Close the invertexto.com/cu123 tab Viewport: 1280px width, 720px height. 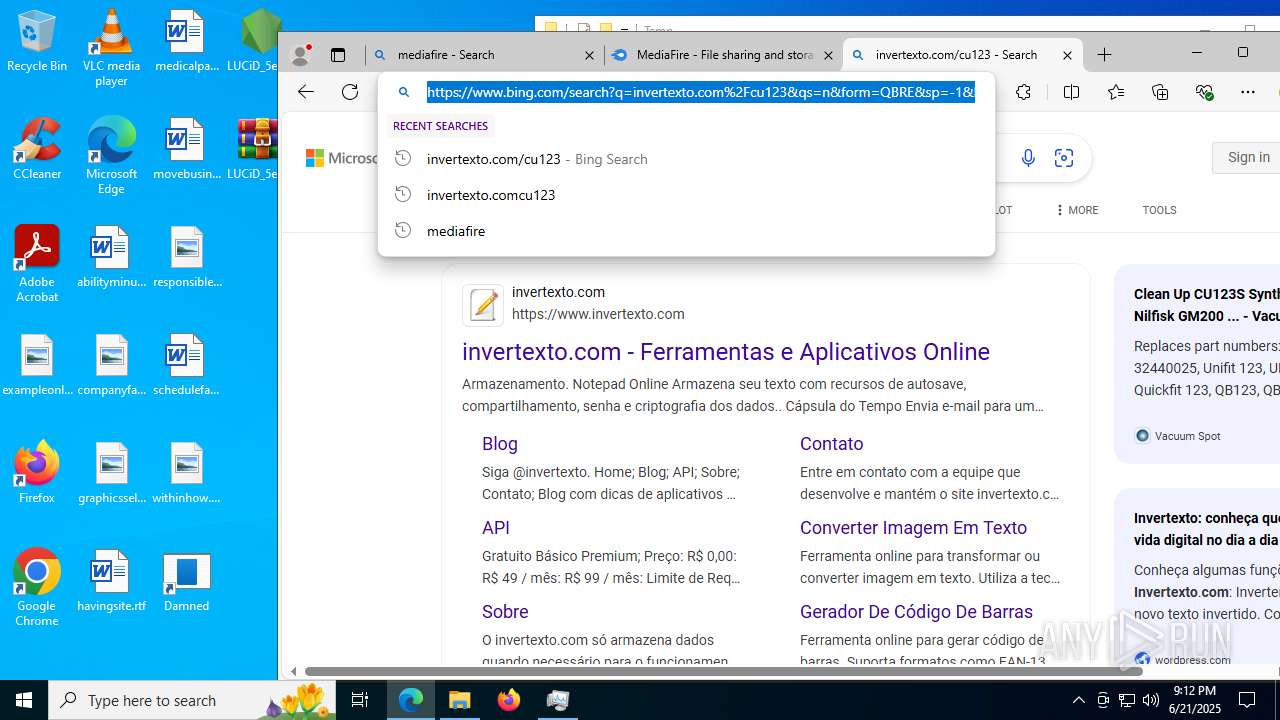1067,55
